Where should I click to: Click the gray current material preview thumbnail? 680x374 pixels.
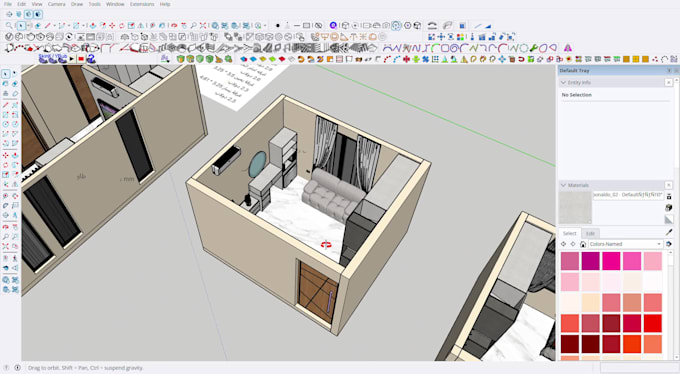pos(575,208)
